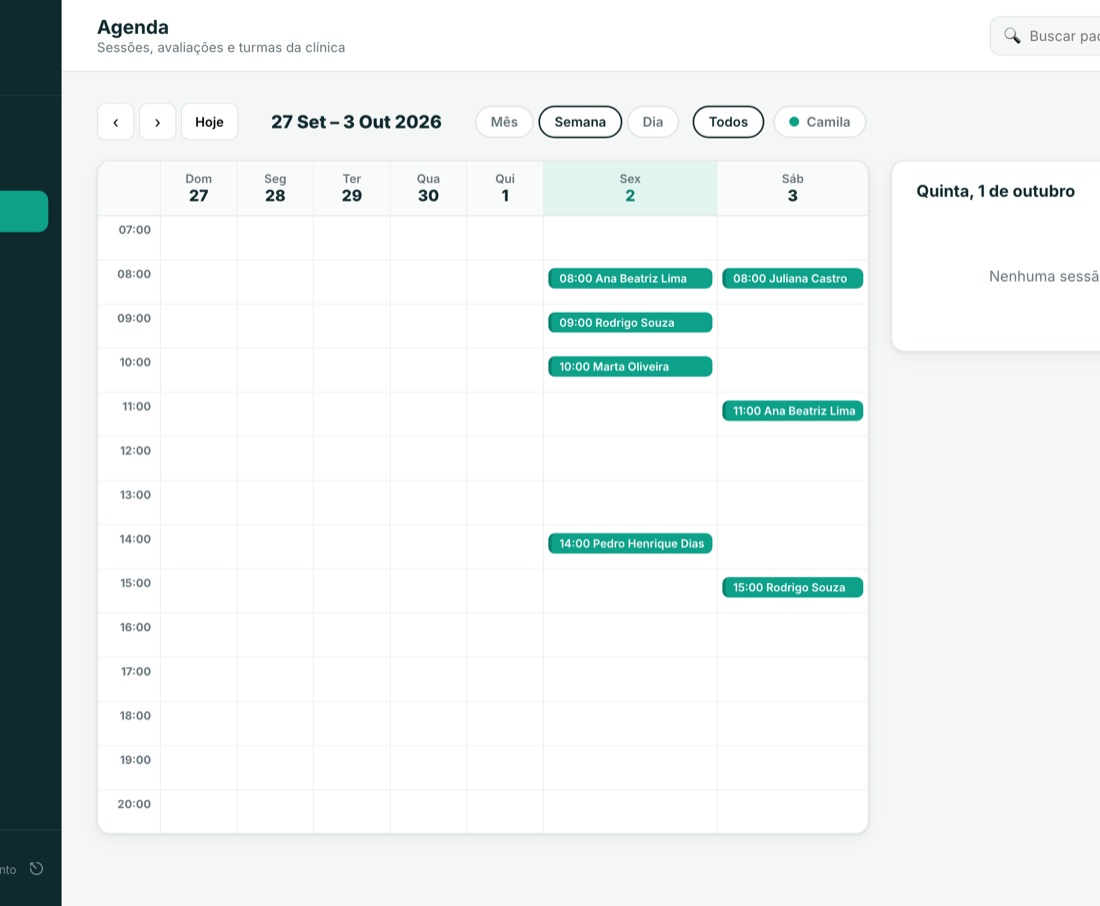Select Sex 2 column header

[630, 188]
